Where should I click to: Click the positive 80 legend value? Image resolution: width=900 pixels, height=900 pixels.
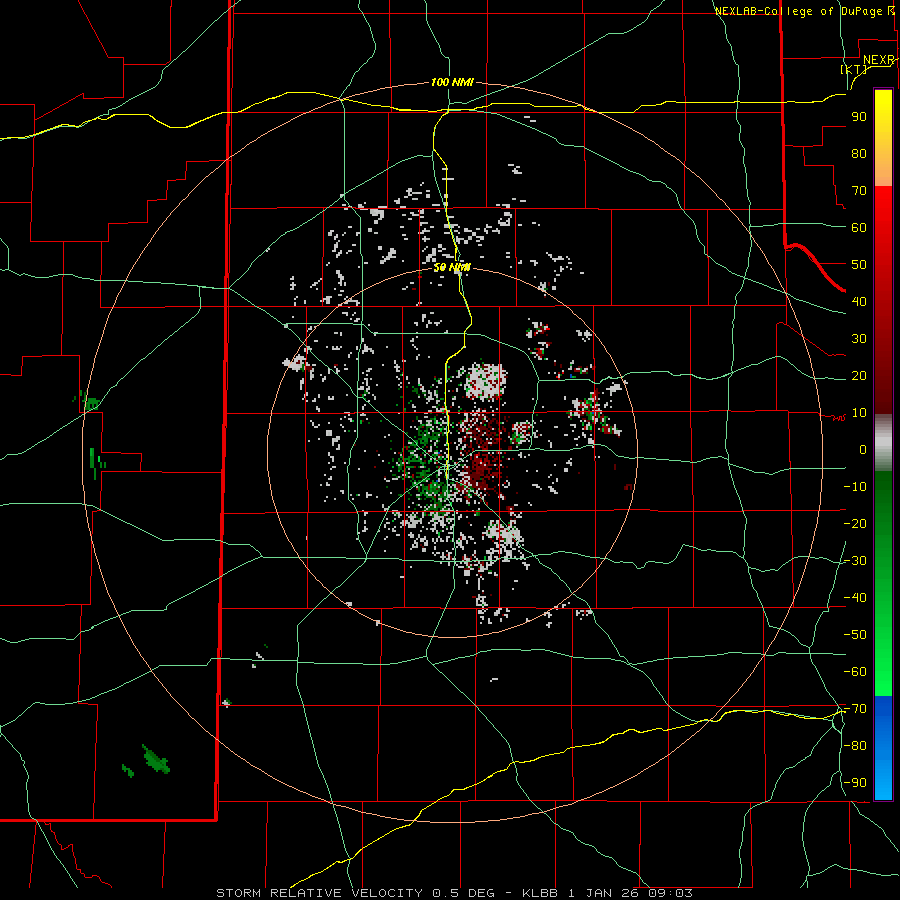[x=859, y=153]
